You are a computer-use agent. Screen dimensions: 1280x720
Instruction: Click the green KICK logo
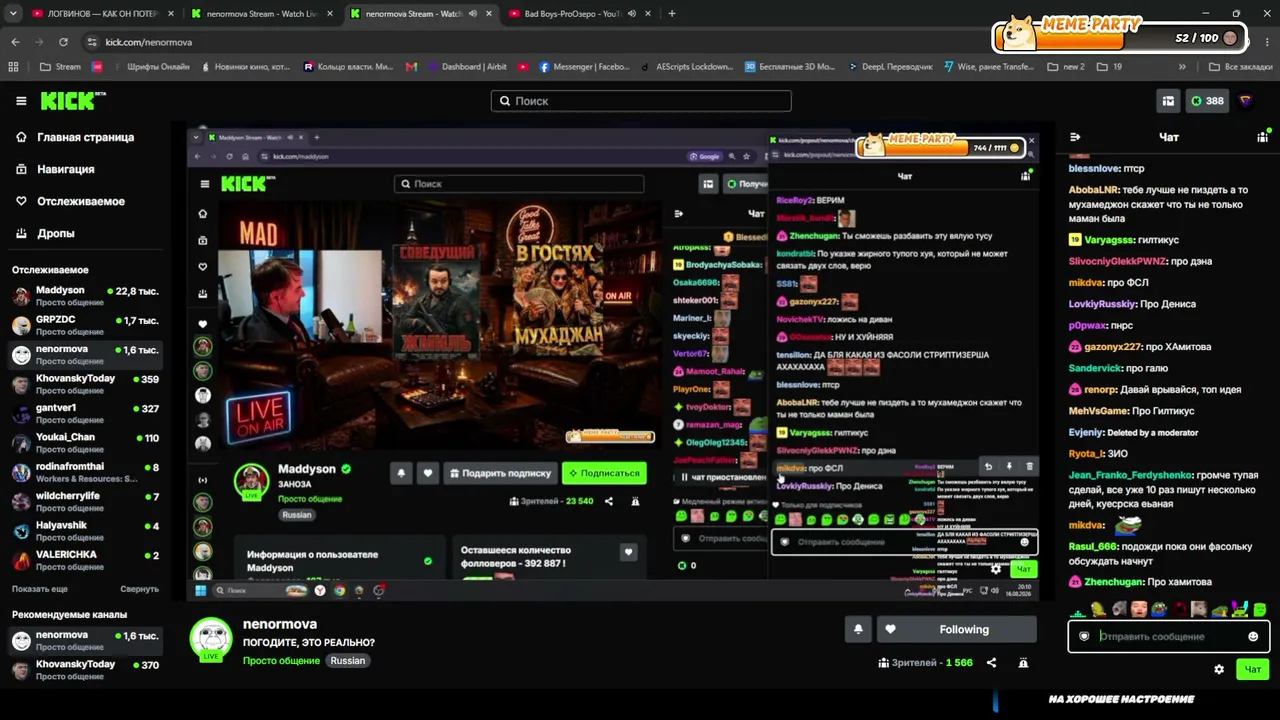[x=73, y=101]
